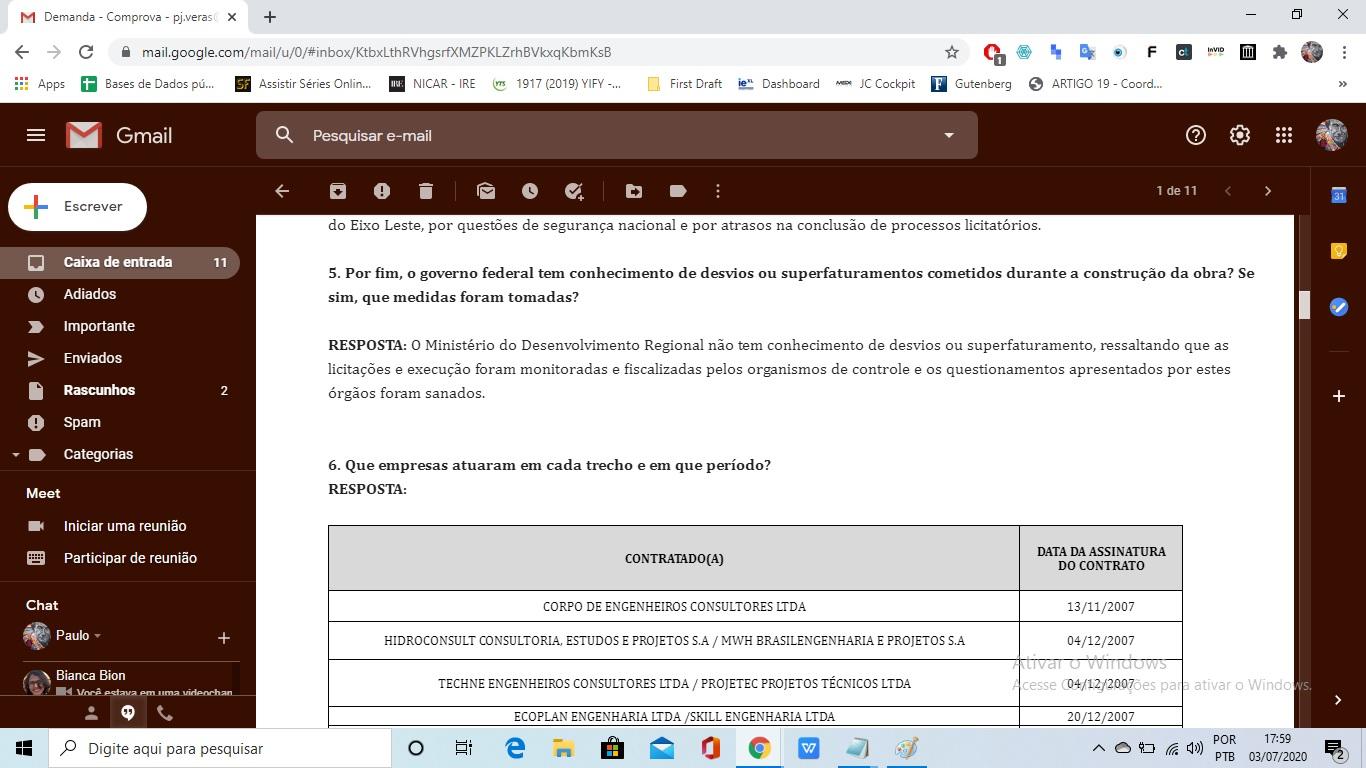This screenshot has height=768, width=1366.
Task: Open Contacts tab in chat panel
Action: (x=91, y=713)
